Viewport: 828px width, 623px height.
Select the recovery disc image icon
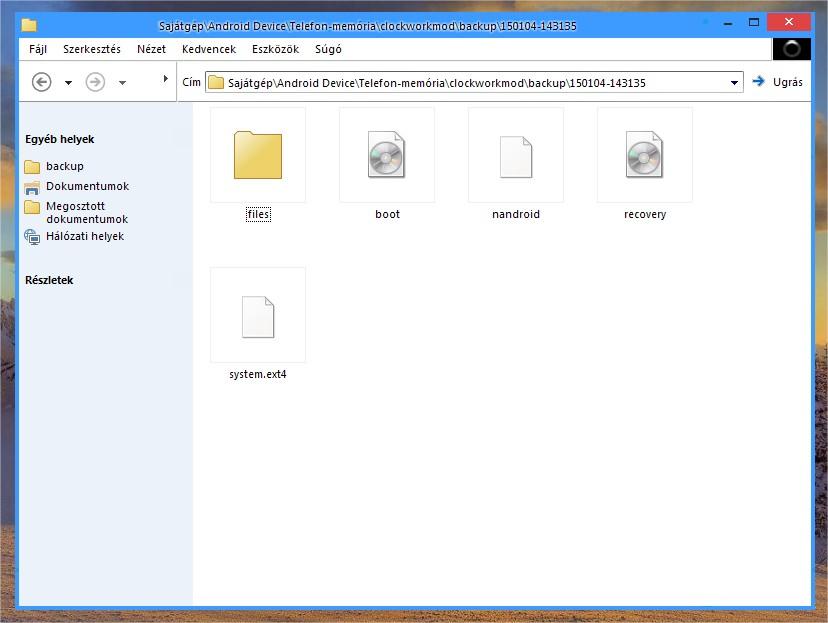(644, 155)
